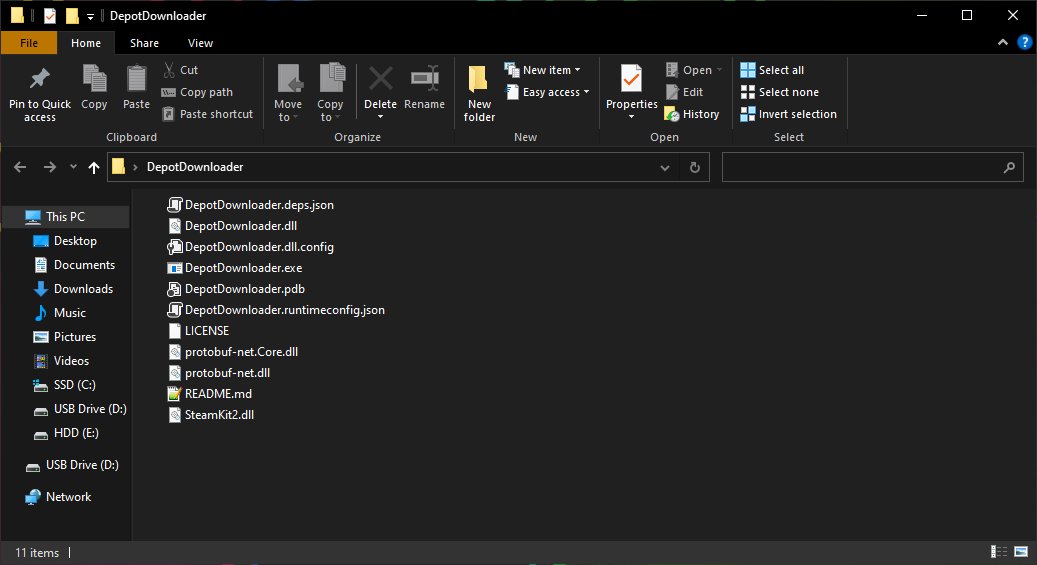Expand Delete options arrow
This screenshot has width=1037, height=565.
point(380,117)
